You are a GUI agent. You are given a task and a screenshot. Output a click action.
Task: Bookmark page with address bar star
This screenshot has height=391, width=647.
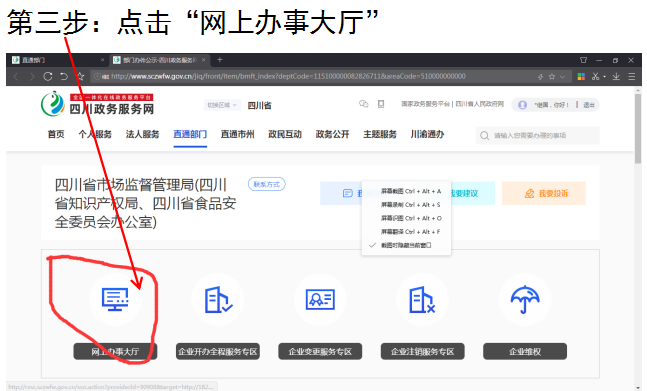[x=552, y=76]
